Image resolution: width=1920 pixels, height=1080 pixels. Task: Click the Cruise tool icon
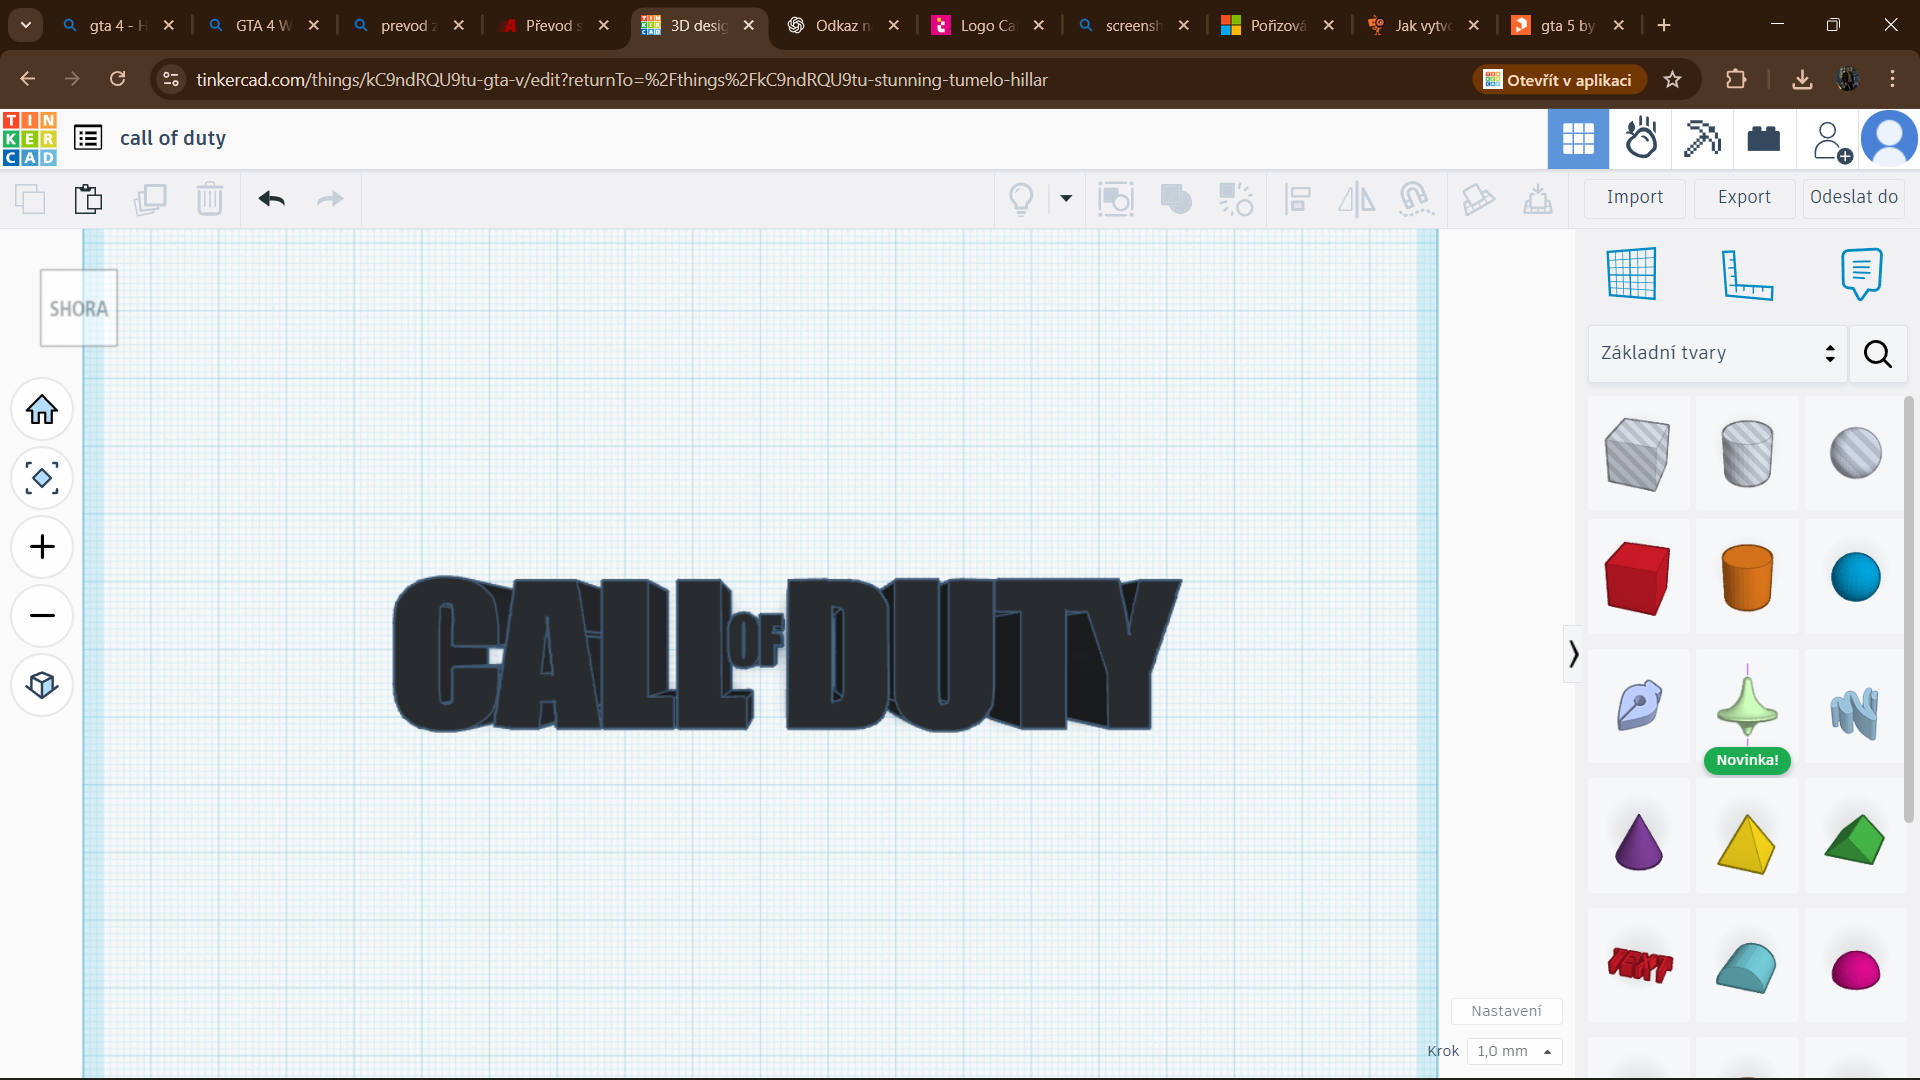click(1416, 199)
